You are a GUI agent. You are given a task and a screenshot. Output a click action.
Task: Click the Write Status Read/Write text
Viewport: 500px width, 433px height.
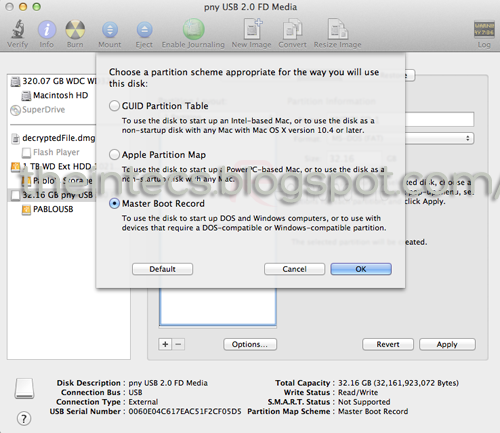358,392
